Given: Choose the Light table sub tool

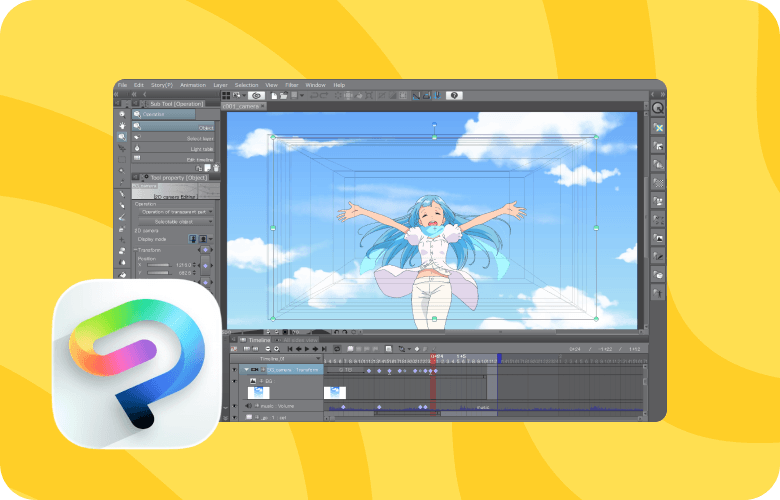Looking at the screenshot, I should coord(173,148).
